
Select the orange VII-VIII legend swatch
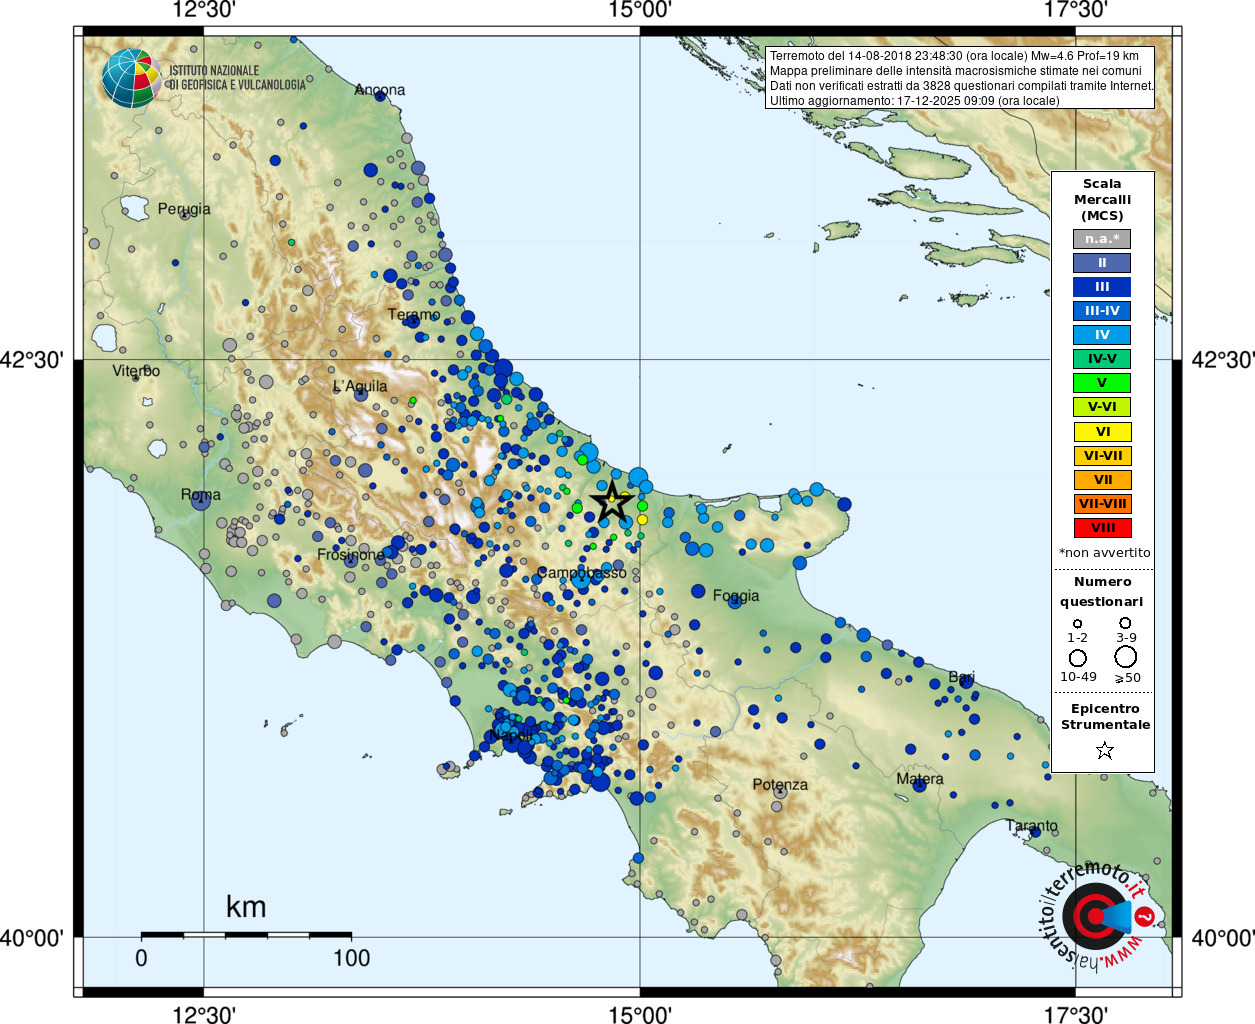point(1102,504)
